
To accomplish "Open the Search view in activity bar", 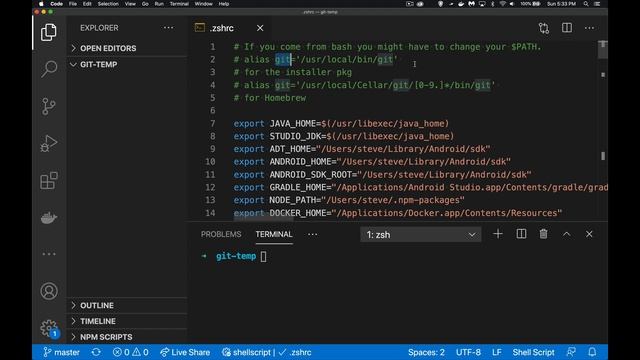I will pyautogui.click(x=49, y=69).
